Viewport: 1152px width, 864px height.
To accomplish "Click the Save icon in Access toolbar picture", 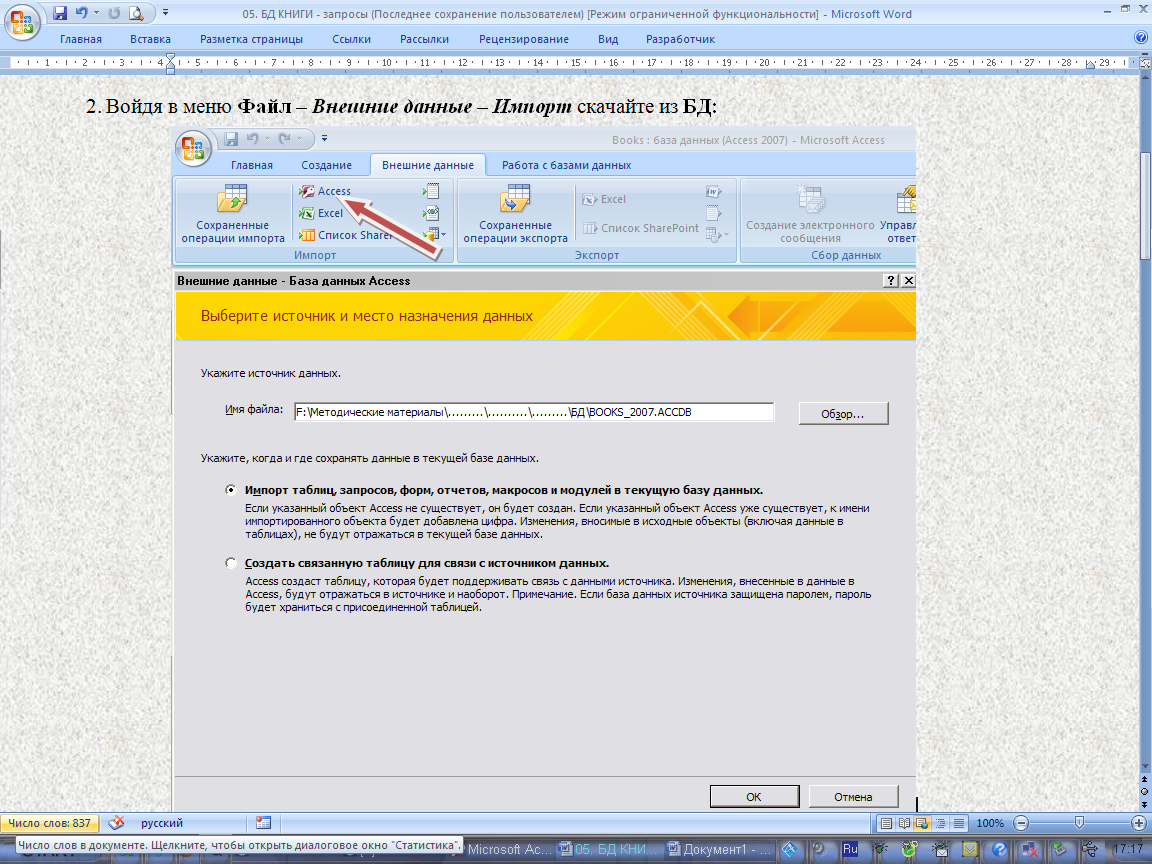I will (231, 138).
